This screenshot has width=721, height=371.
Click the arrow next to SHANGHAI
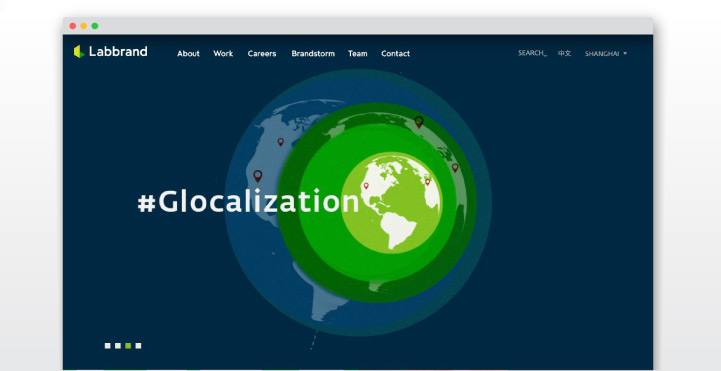coord(625,54)
